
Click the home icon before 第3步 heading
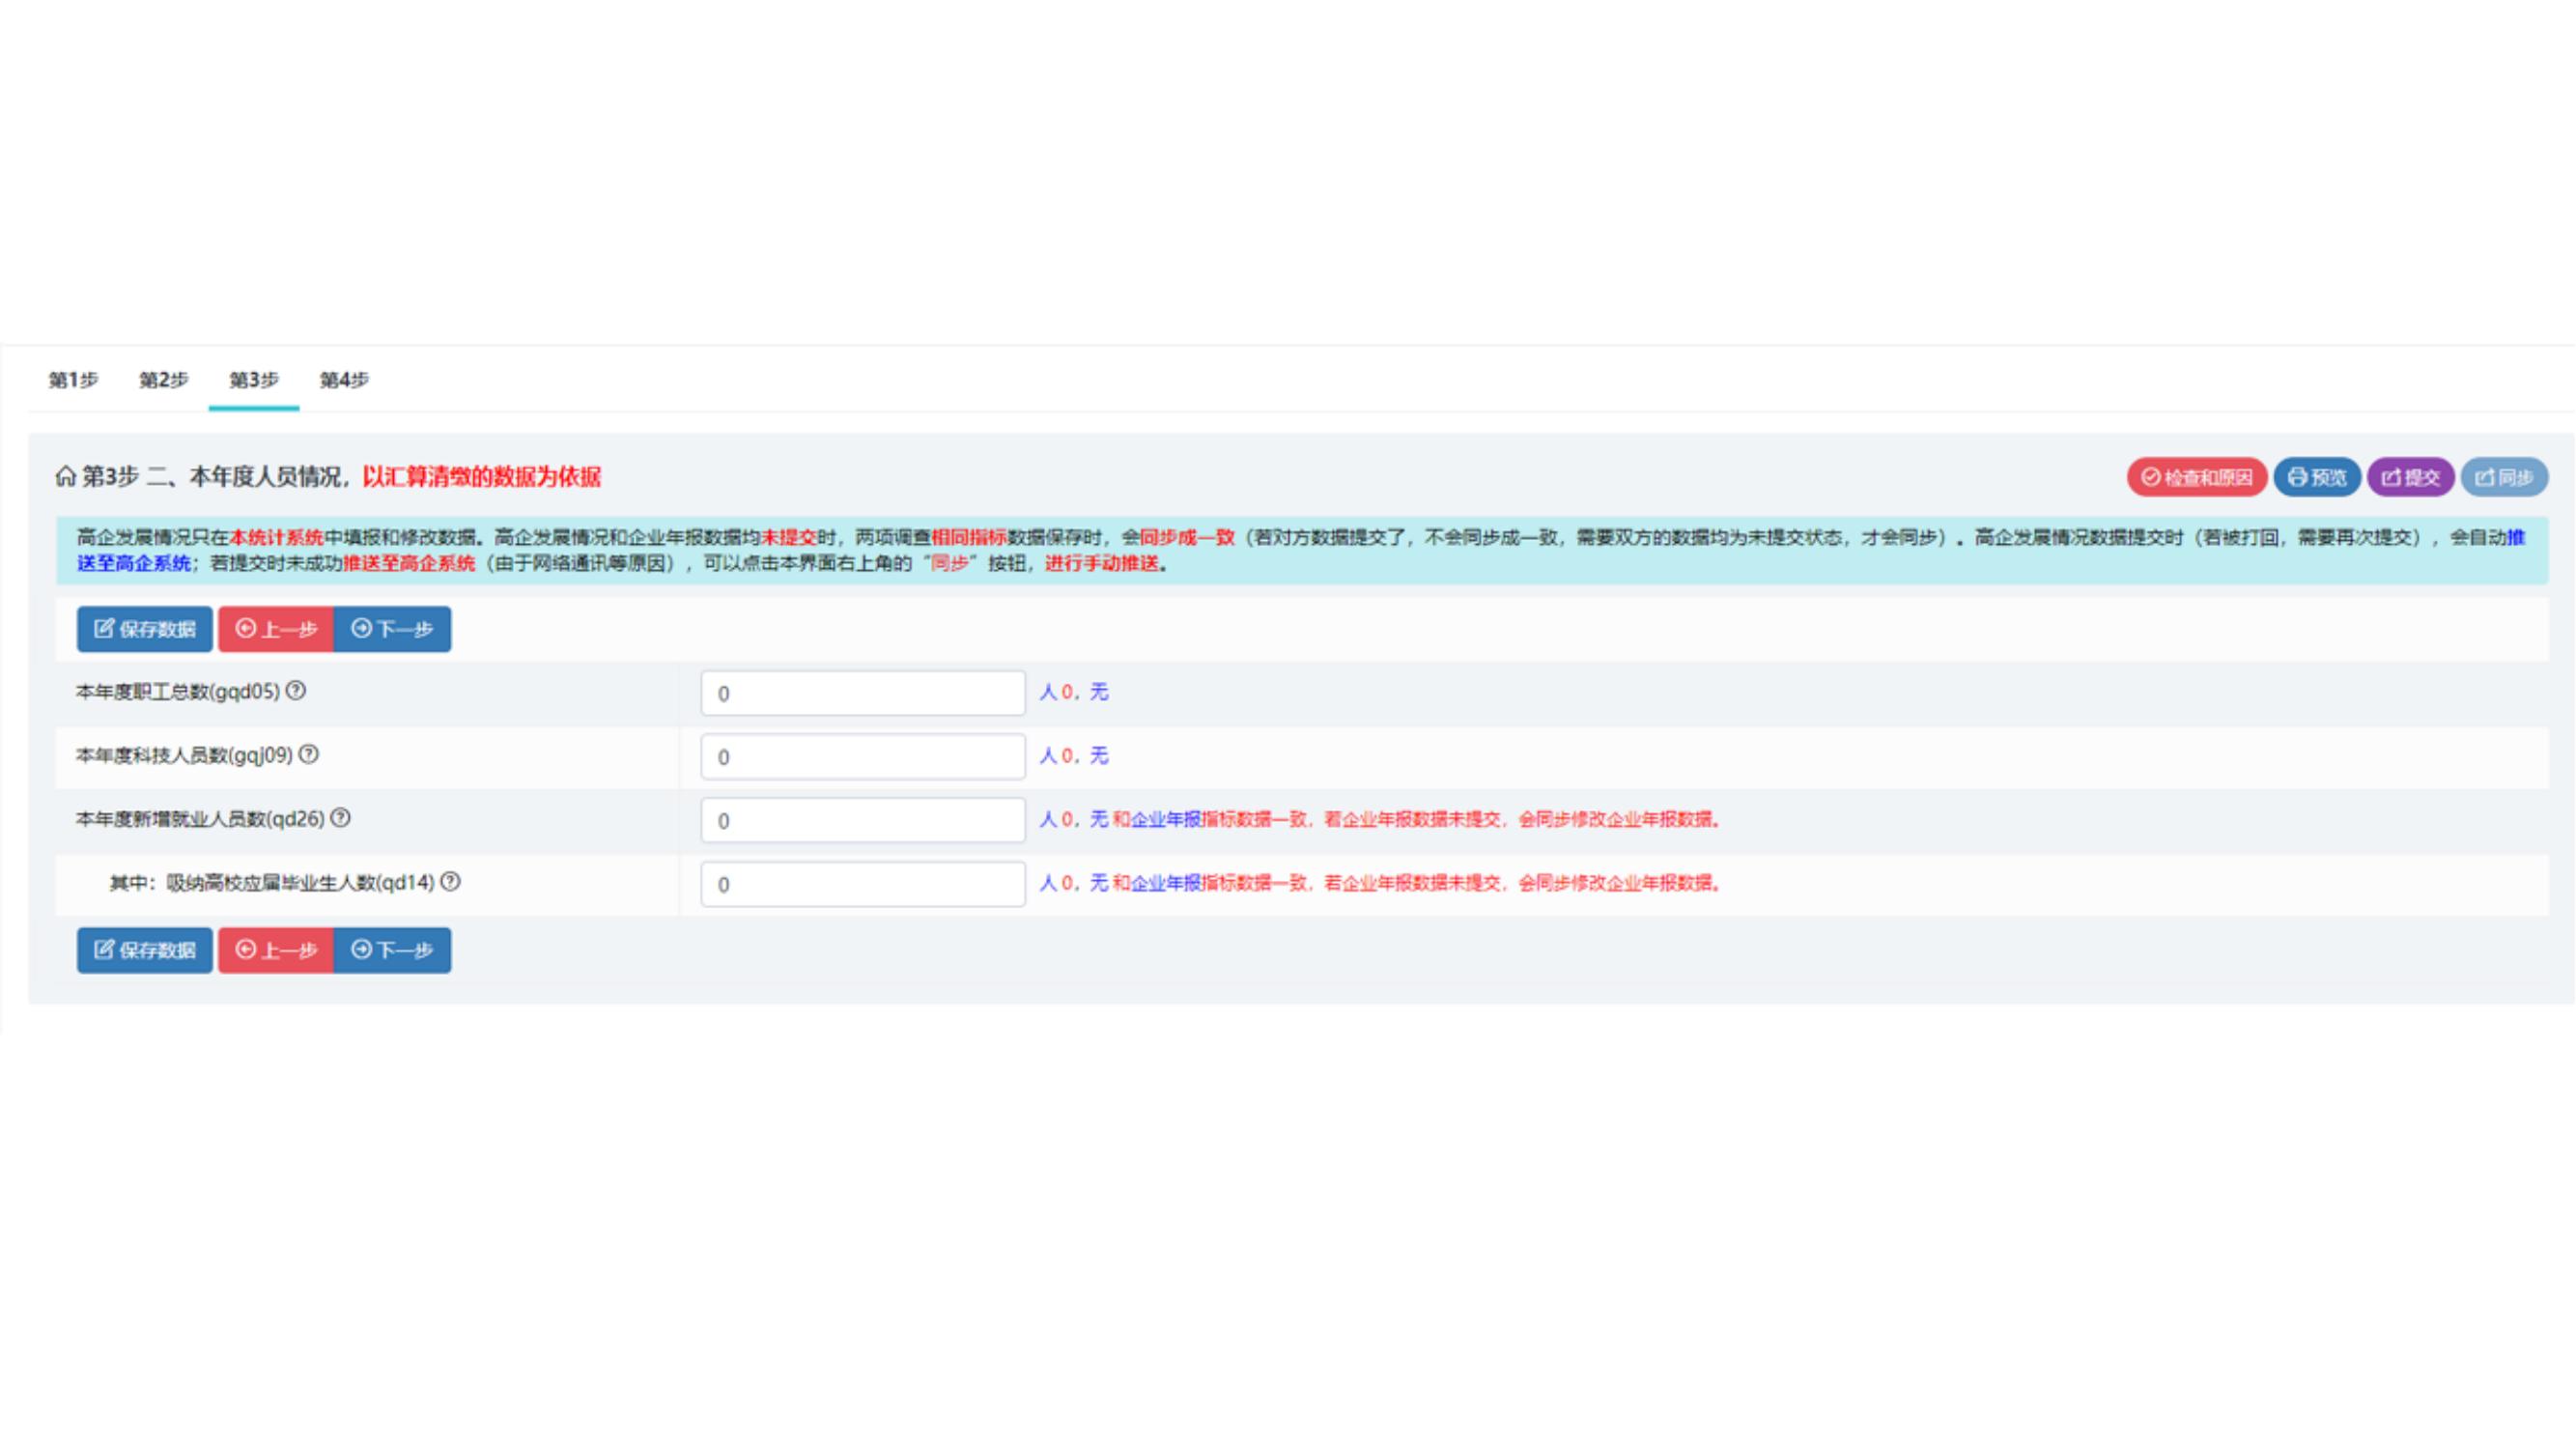pyautogui.click(x=66, y=477)
